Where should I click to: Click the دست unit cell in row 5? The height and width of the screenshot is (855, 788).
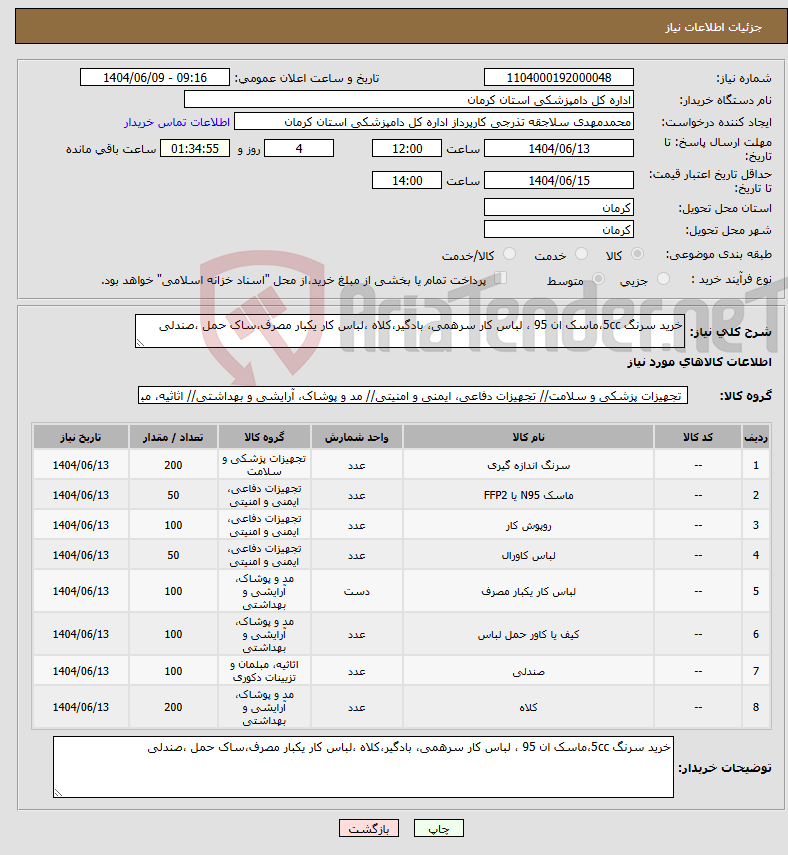[357, 592]
